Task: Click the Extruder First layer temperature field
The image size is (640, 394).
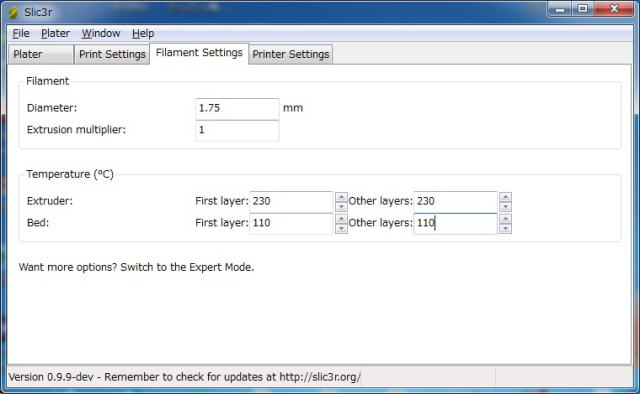Action: (x=291, y=201)
